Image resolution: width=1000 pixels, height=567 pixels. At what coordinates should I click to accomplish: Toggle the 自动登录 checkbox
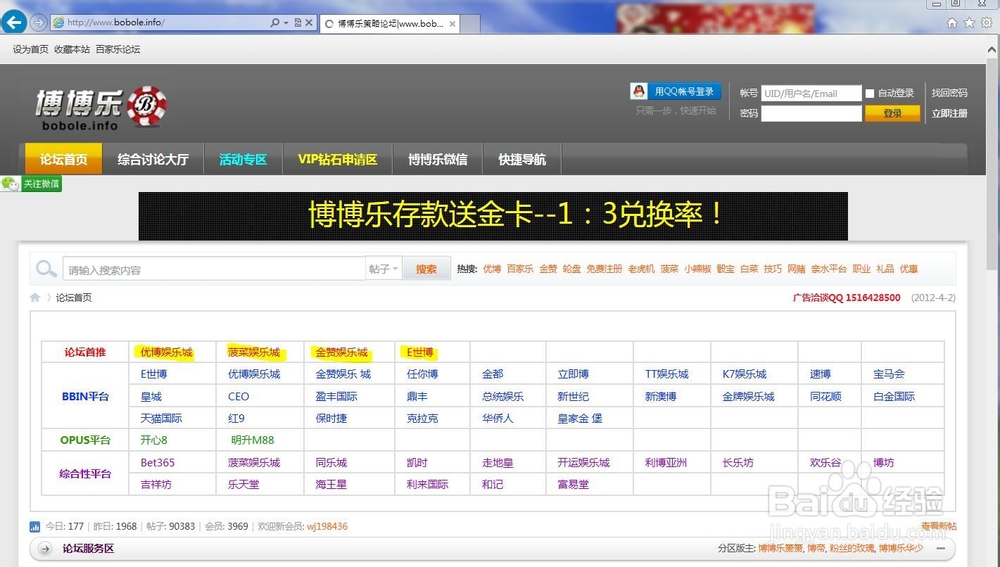click(870, 93)
